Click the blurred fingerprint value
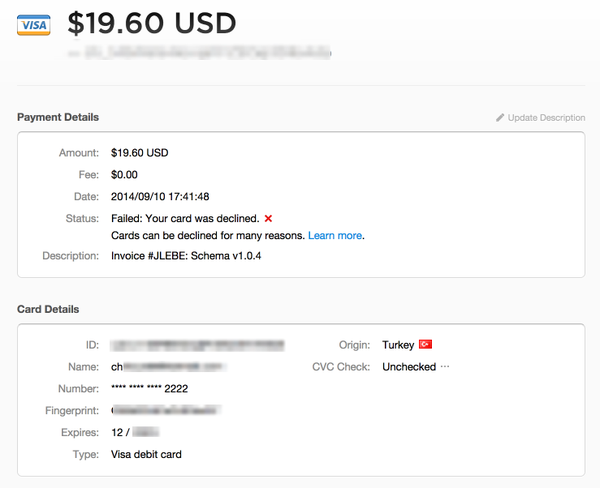This screenshot has width=600, height=488. (166, 411)
